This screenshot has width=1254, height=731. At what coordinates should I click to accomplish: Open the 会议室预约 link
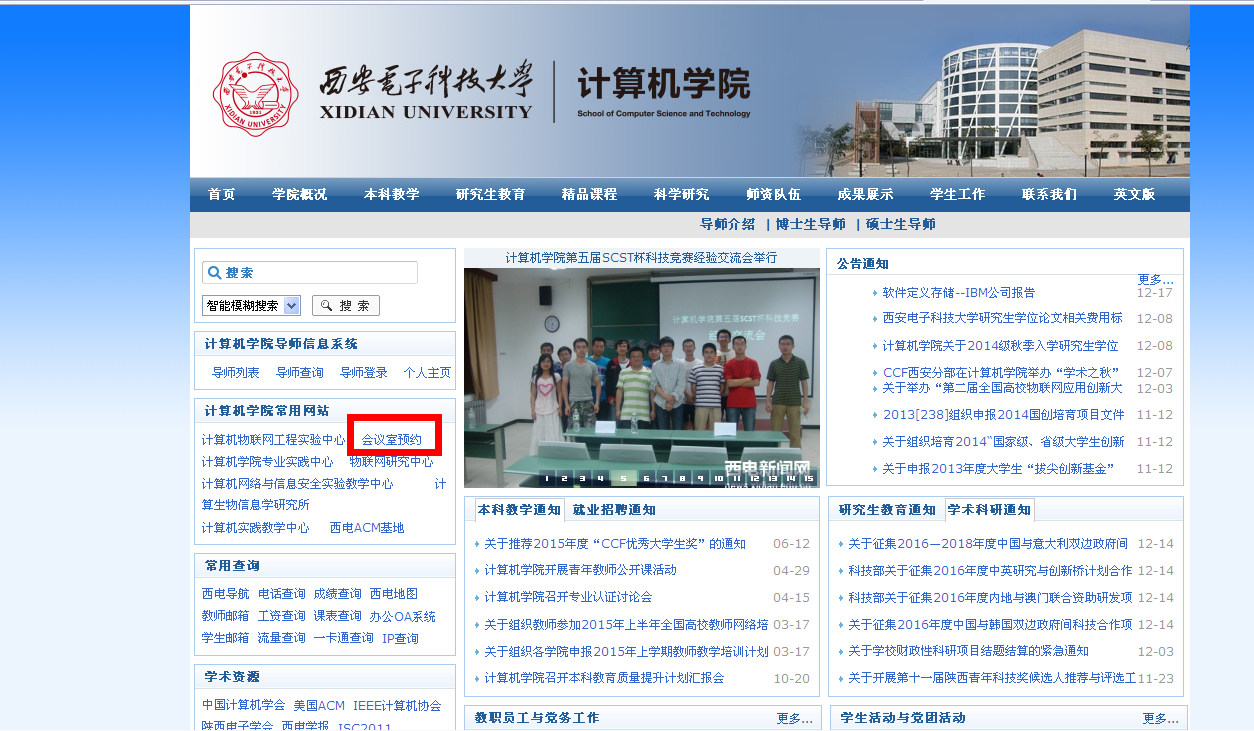coord(392,439)
